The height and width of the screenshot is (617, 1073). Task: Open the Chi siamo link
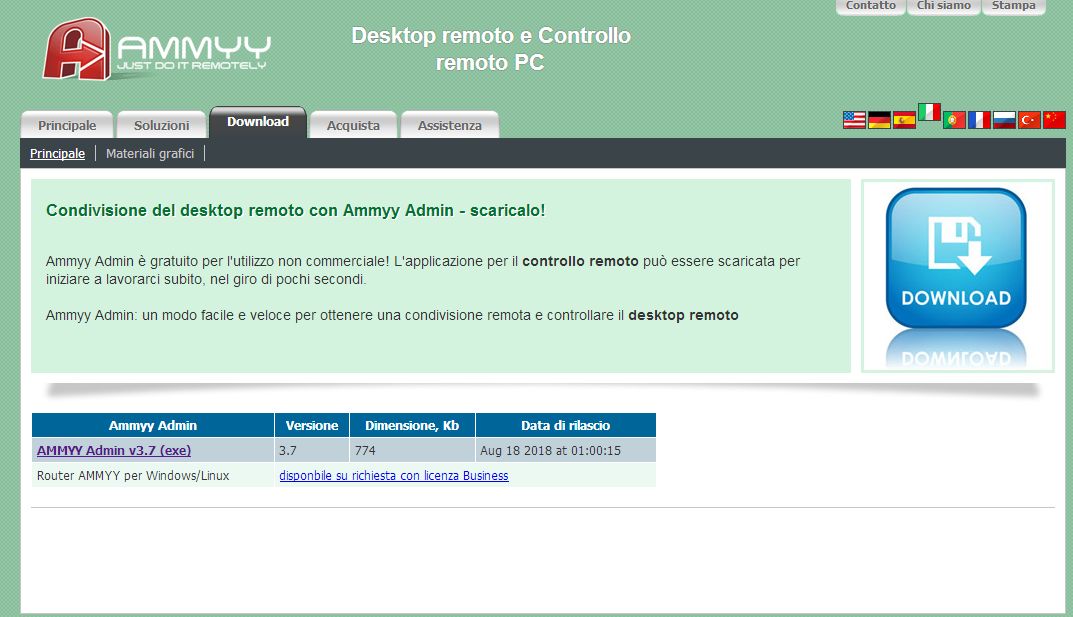944,5
